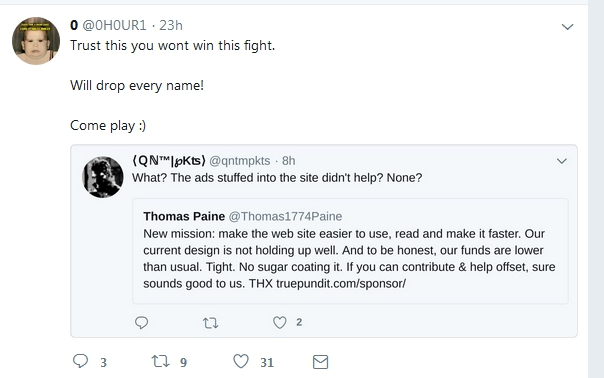This screenshot has height=378, width=604.
Task: Reply to the quoted qntmpkts tweet
Action: (x=141, y=322)
